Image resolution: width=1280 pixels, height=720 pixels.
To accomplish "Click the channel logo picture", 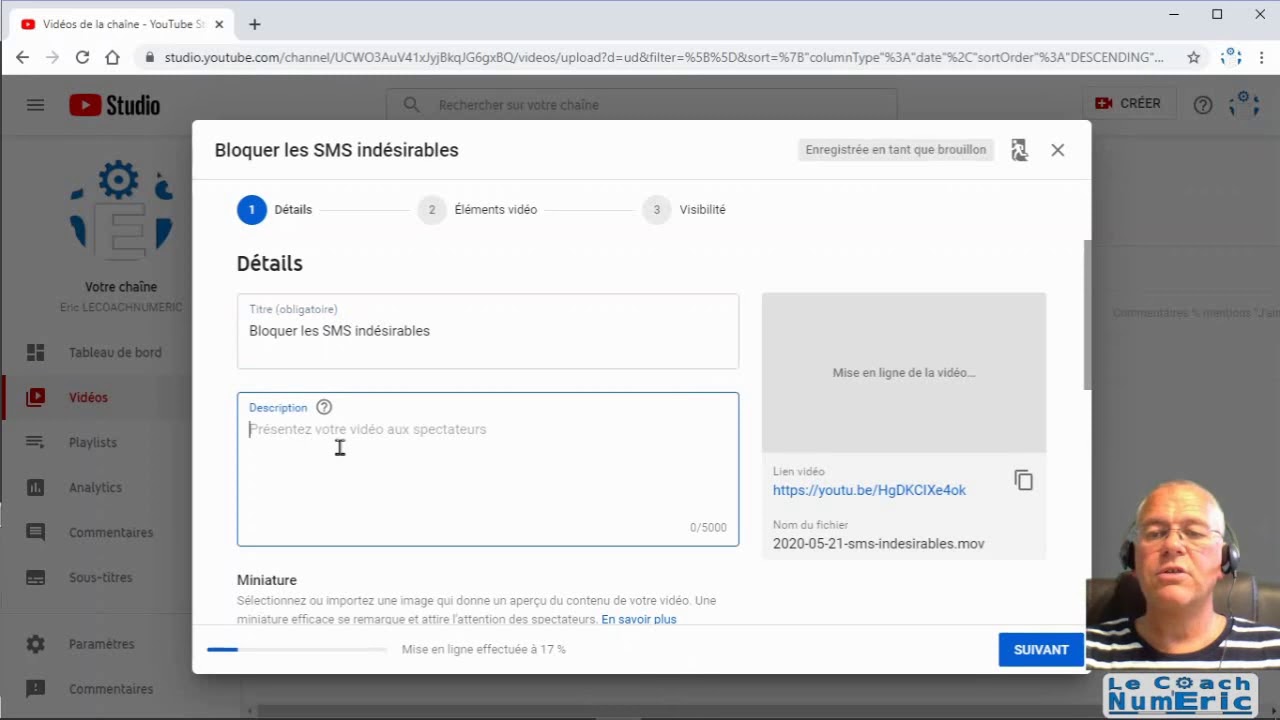I will tap(120, 211).
